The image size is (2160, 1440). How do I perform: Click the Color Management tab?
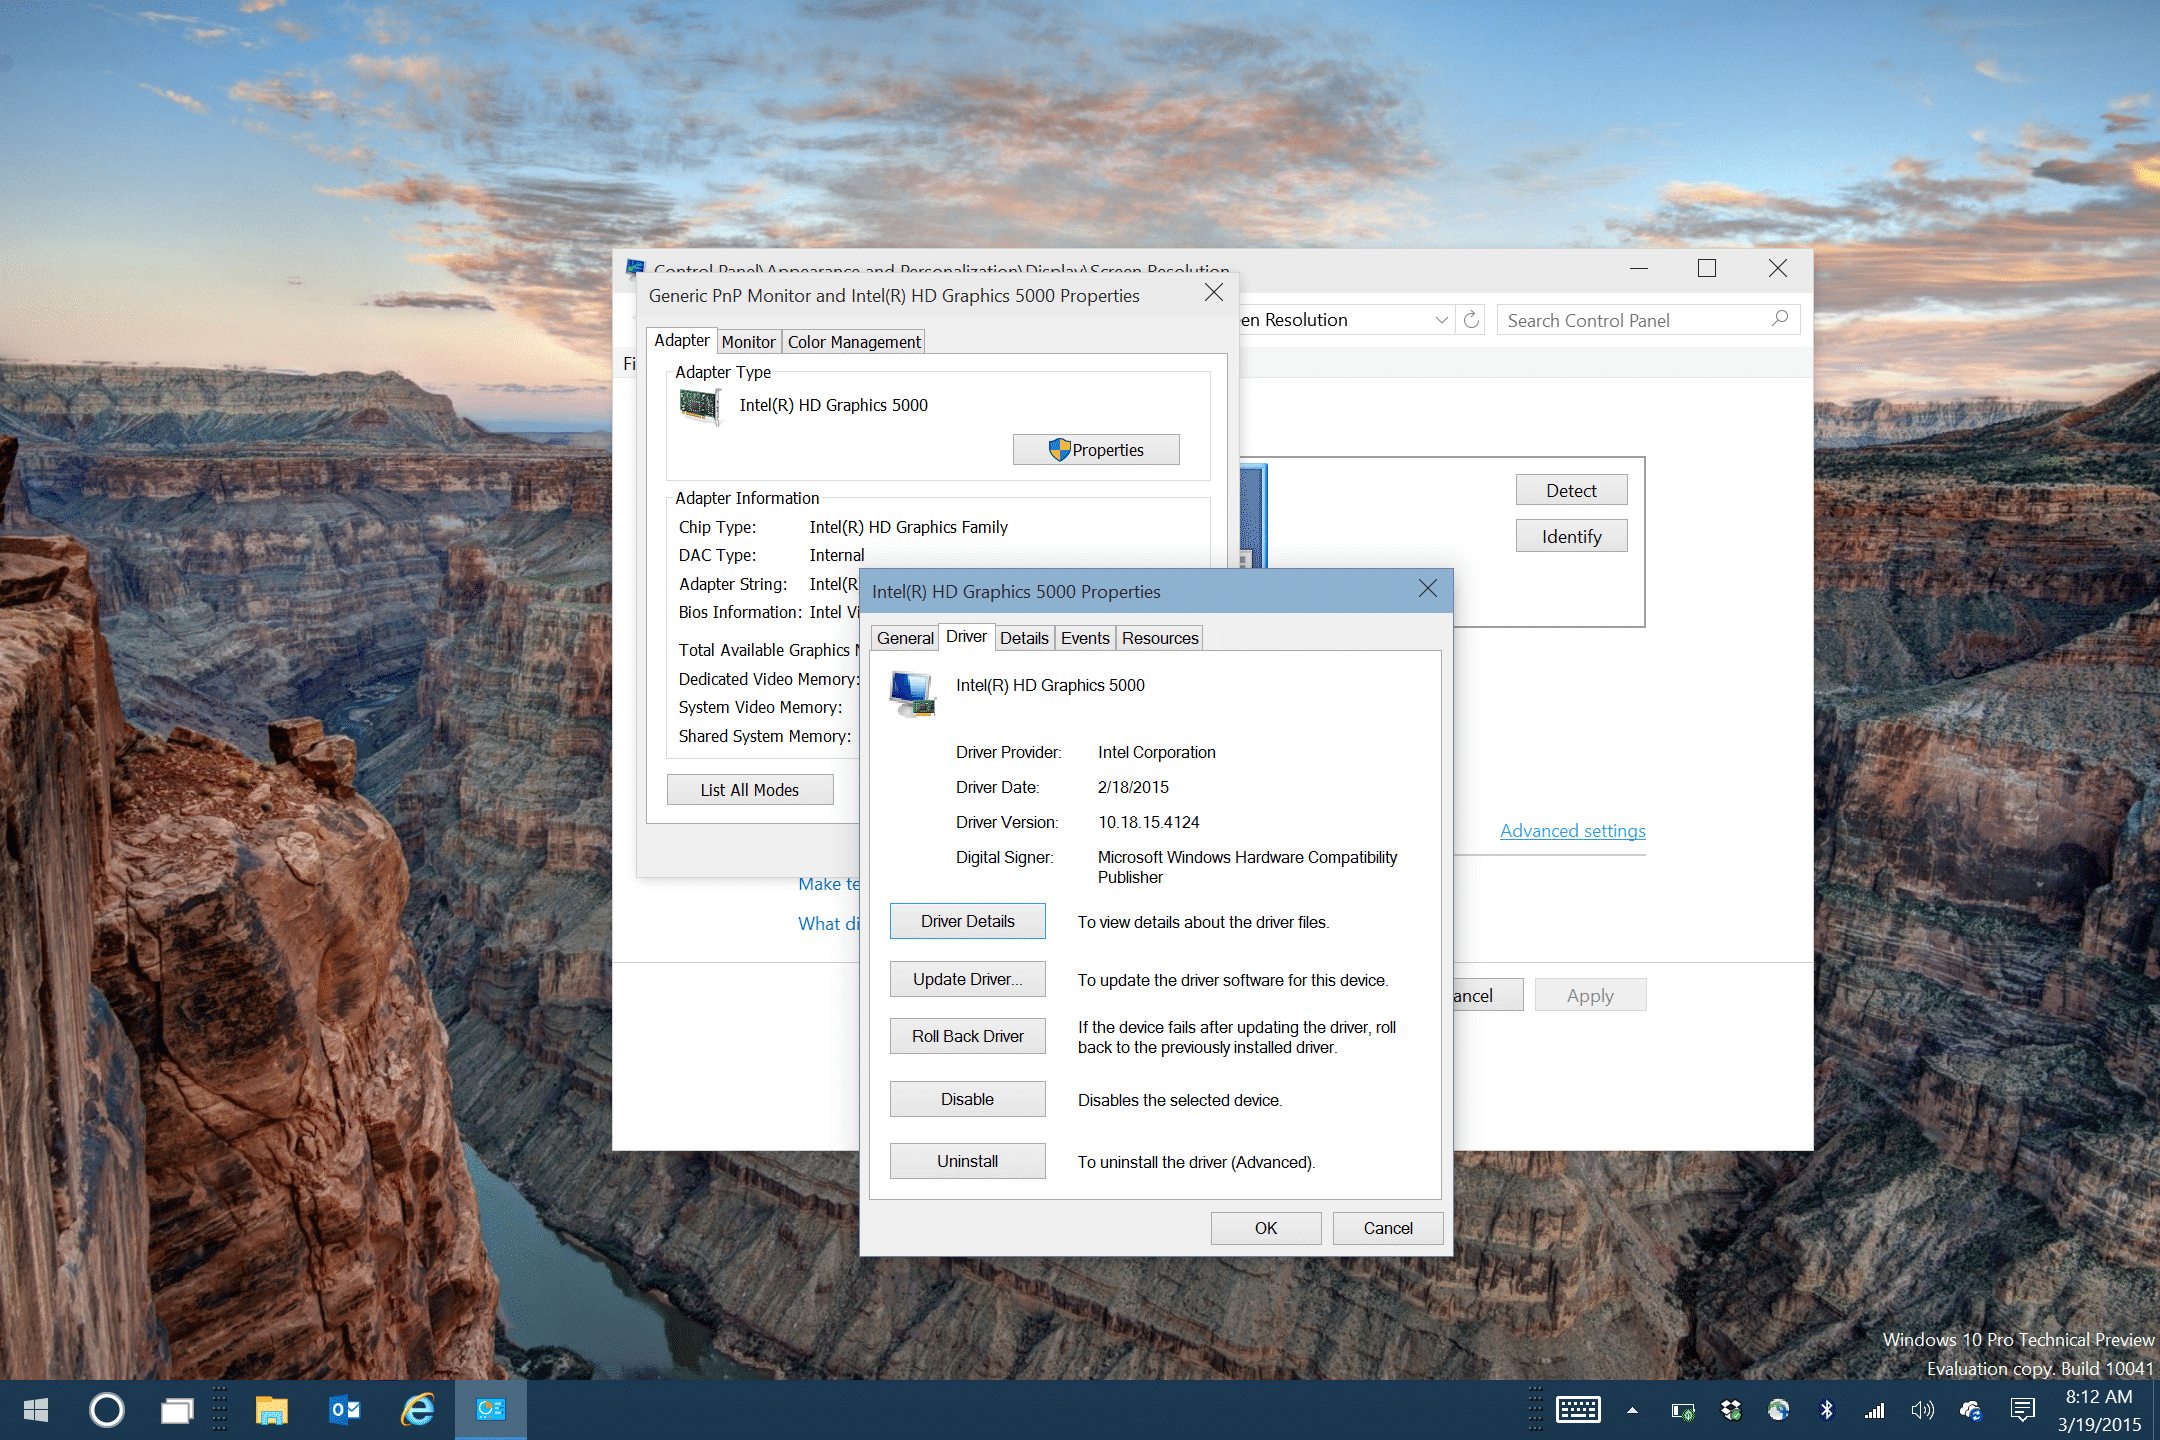point(852,341)
